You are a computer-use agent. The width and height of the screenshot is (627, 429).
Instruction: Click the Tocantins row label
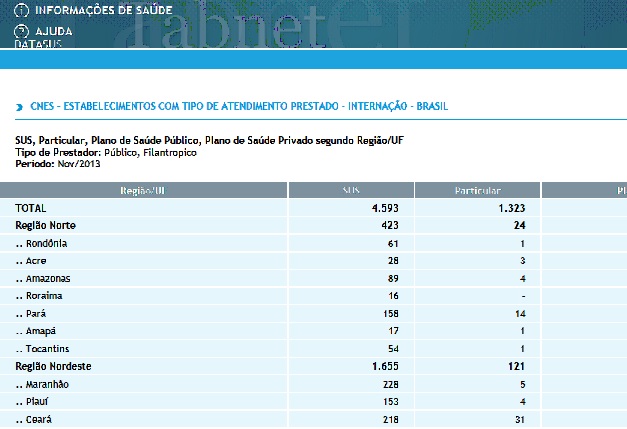(42, 349)
